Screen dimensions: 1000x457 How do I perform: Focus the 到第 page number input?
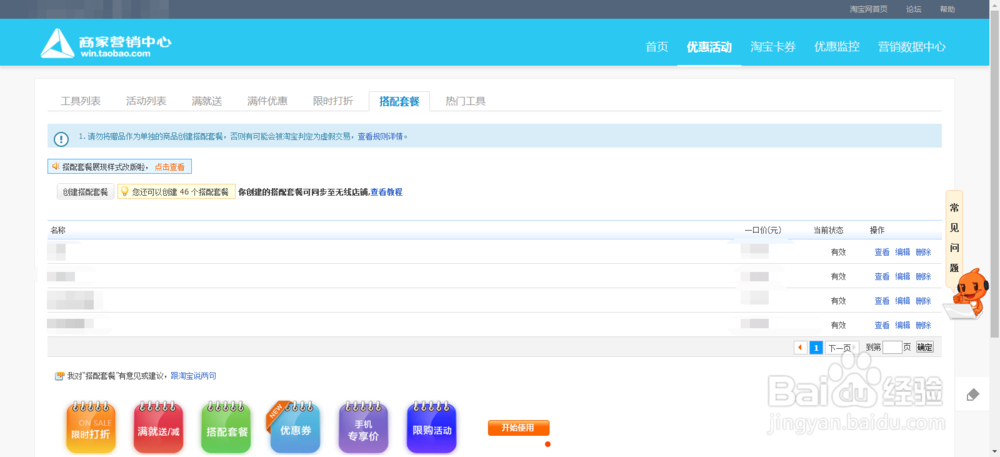pos(892,347)
